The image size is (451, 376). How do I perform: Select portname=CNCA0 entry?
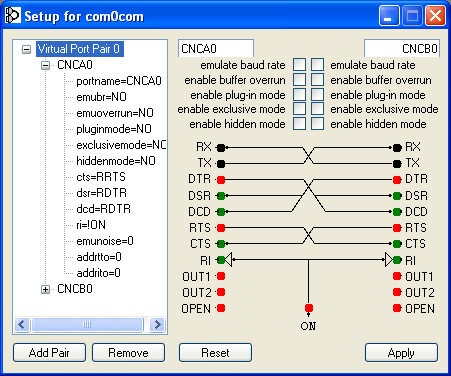(x=119, y=81)
